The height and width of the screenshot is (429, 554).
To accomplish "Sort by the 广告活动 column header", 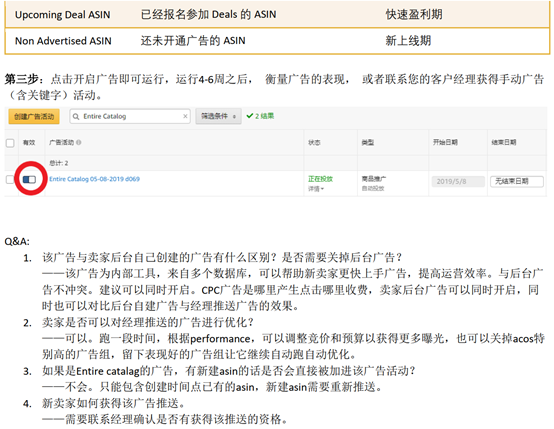I will pyautogui.click(x=61, y=142).
